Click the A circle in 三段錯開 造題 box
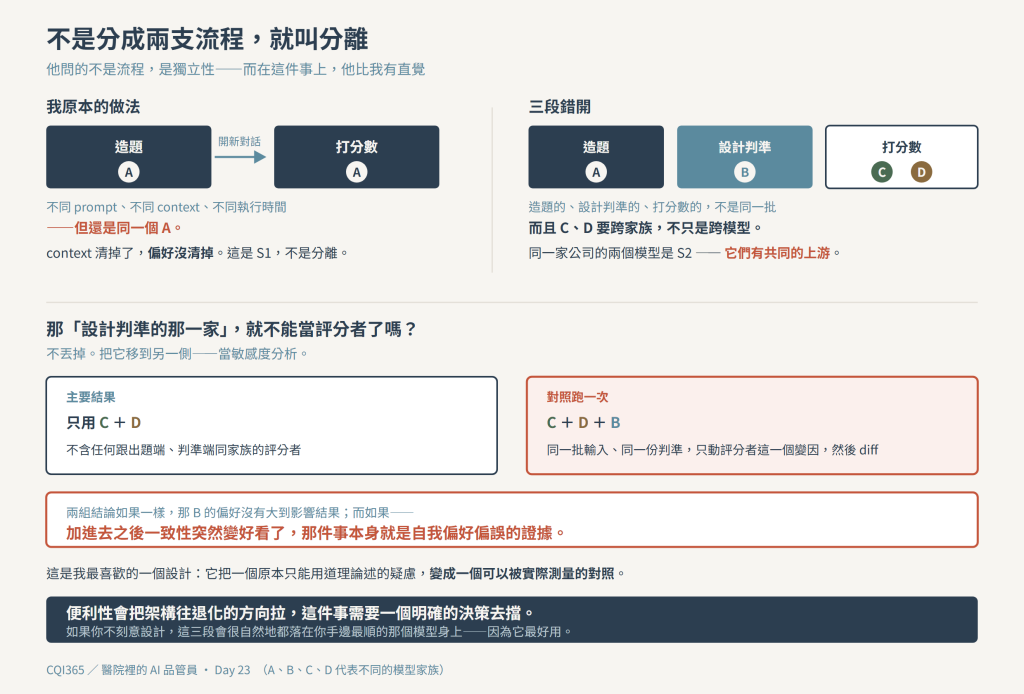Screen dimensions: 1024x694 596,172
